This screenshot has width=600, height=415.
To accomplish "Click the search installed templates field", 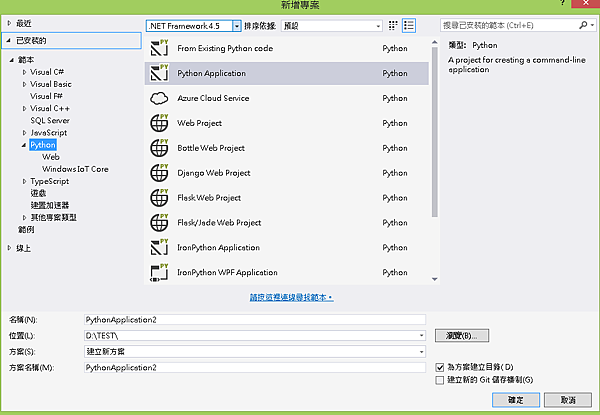I will (509, 25).
